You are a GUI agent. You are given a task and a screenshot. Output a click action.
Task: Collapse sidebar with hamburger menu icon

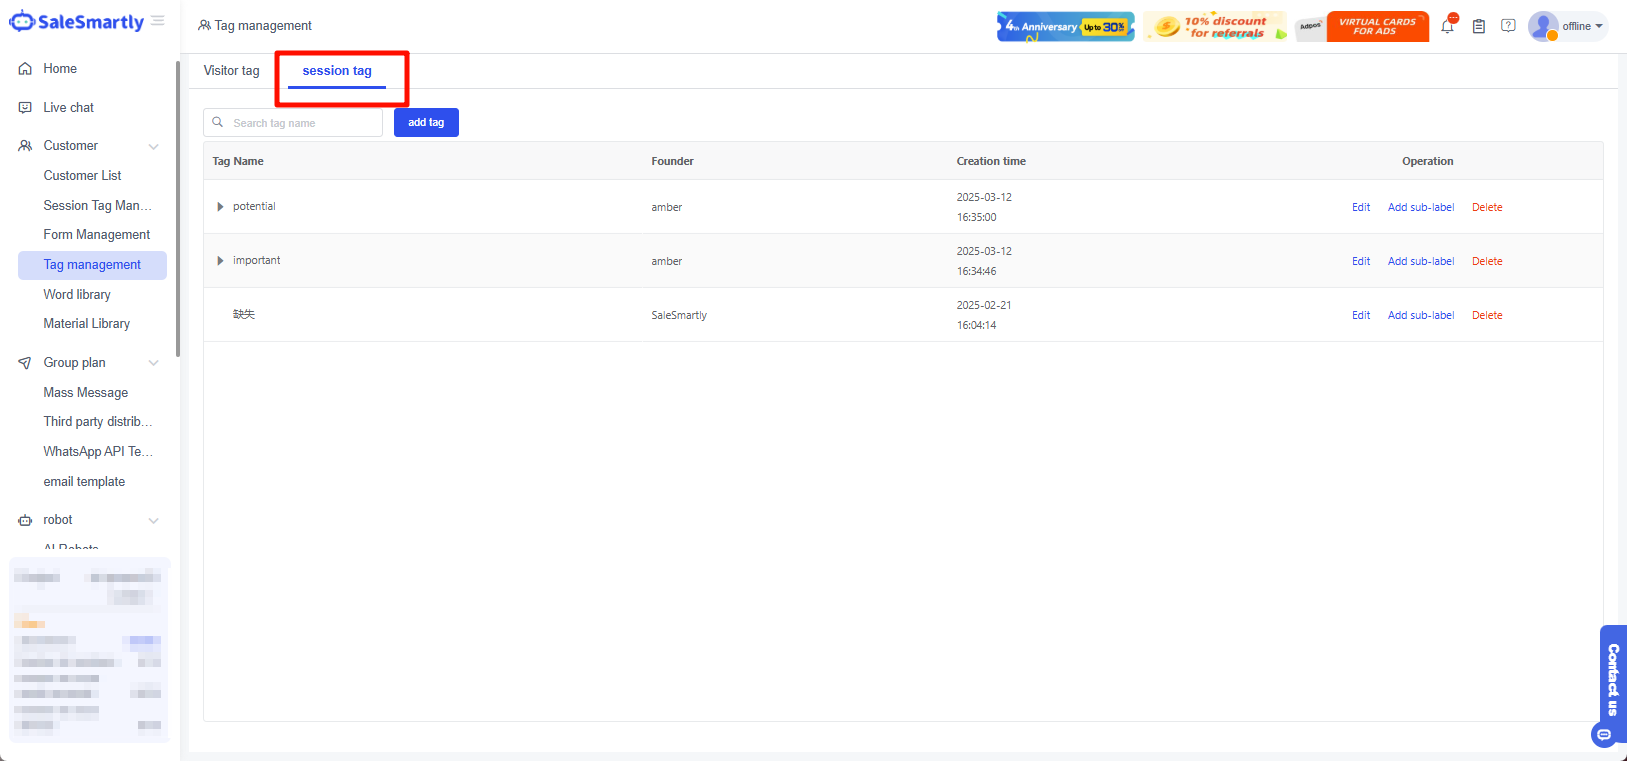pos(158,21)
